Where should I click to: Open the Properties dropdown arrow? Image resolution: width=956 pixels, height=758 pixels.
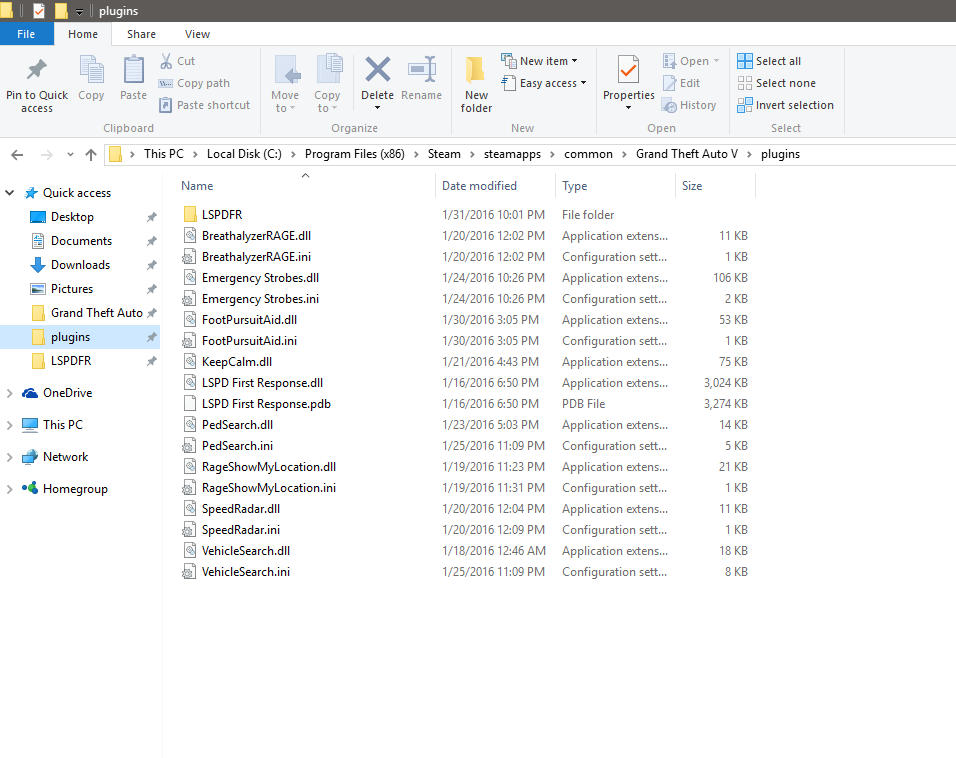[x=628, y=108]
